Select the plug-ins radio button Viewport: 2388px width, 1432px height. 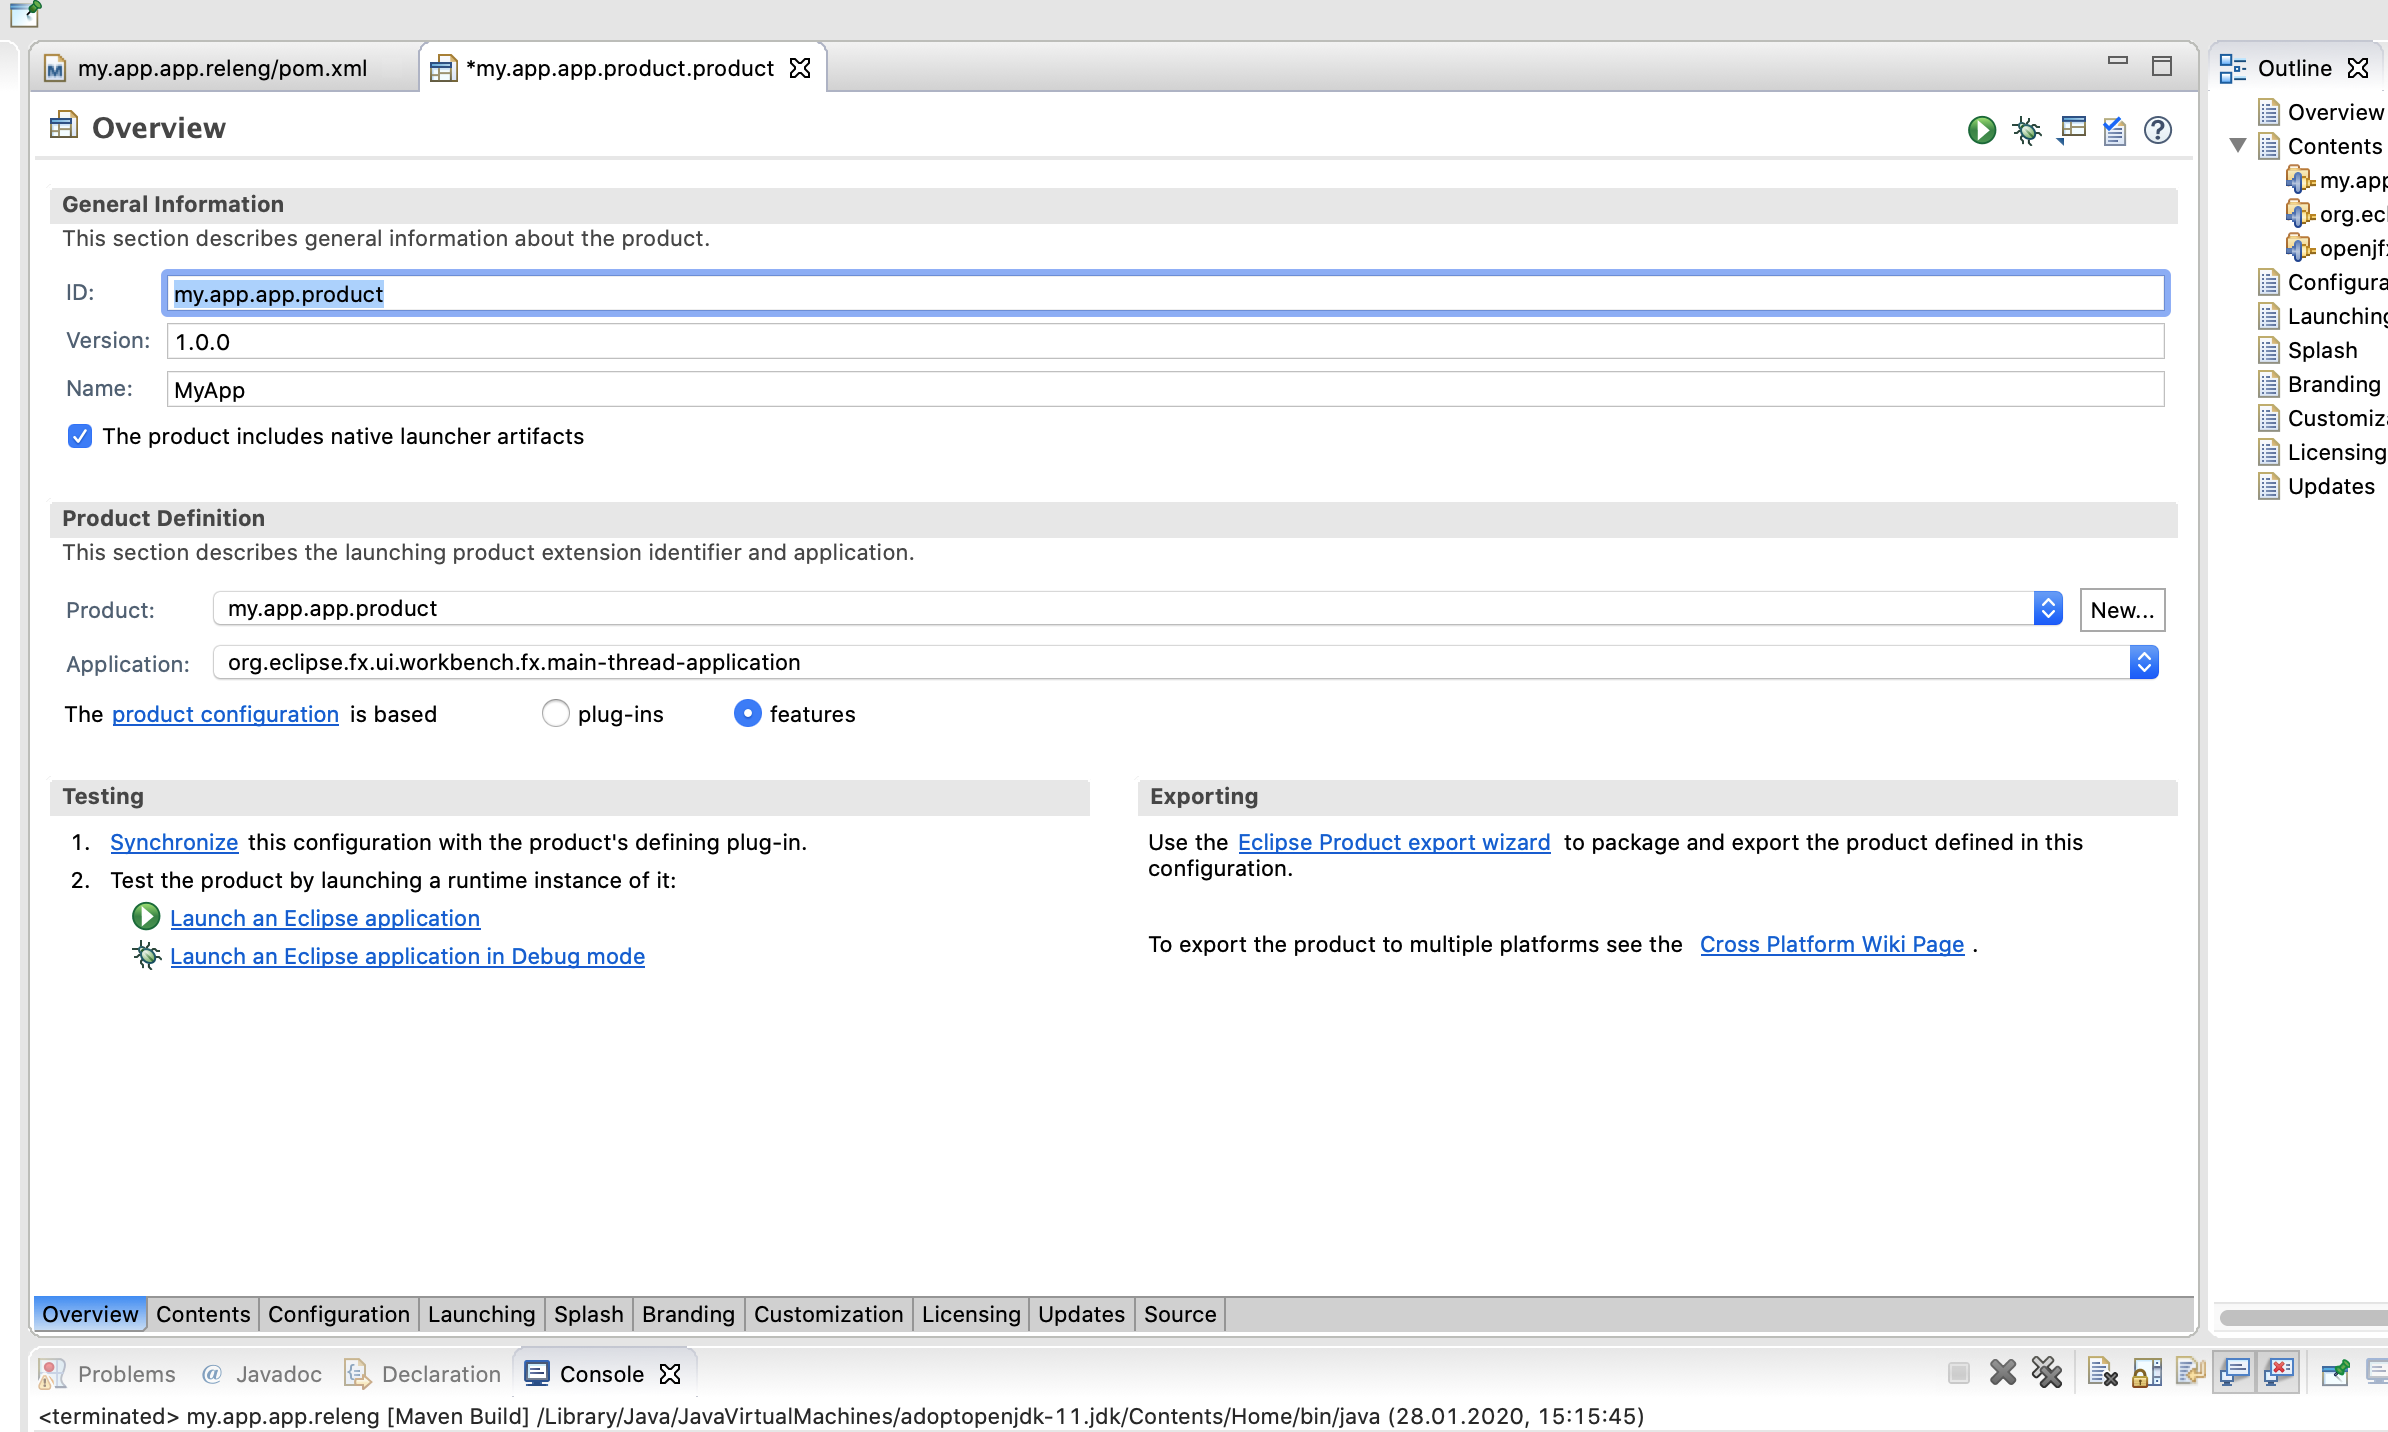point(555,714)
